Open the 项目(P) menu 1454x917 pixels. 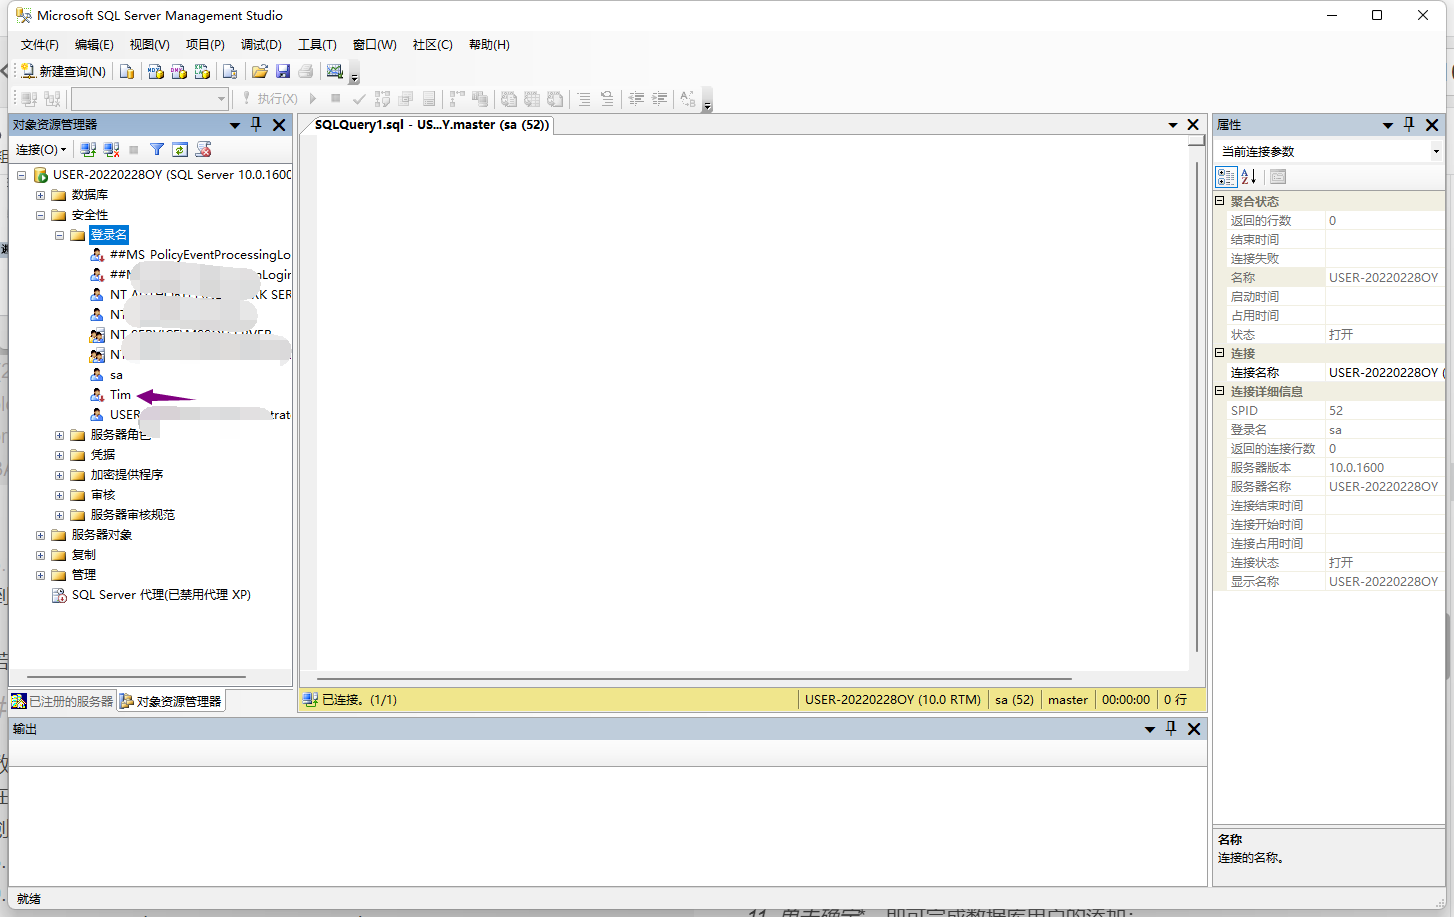[x=205, y=44]
